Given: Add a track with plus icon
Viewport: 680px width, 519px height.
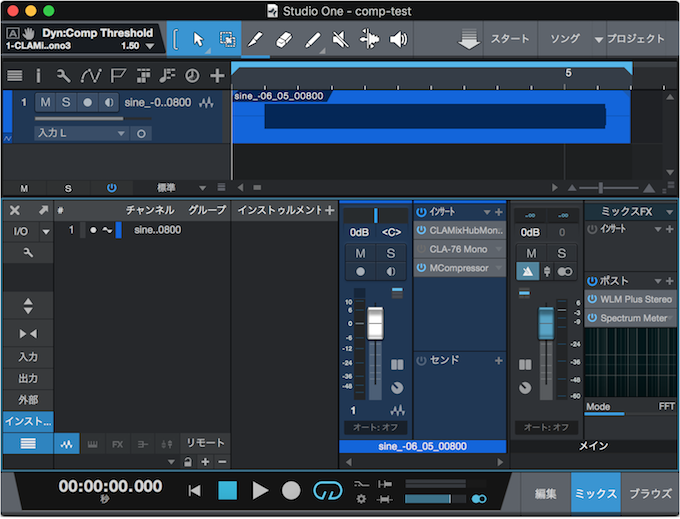Looking at the screenshot, I should click(217, 76).
